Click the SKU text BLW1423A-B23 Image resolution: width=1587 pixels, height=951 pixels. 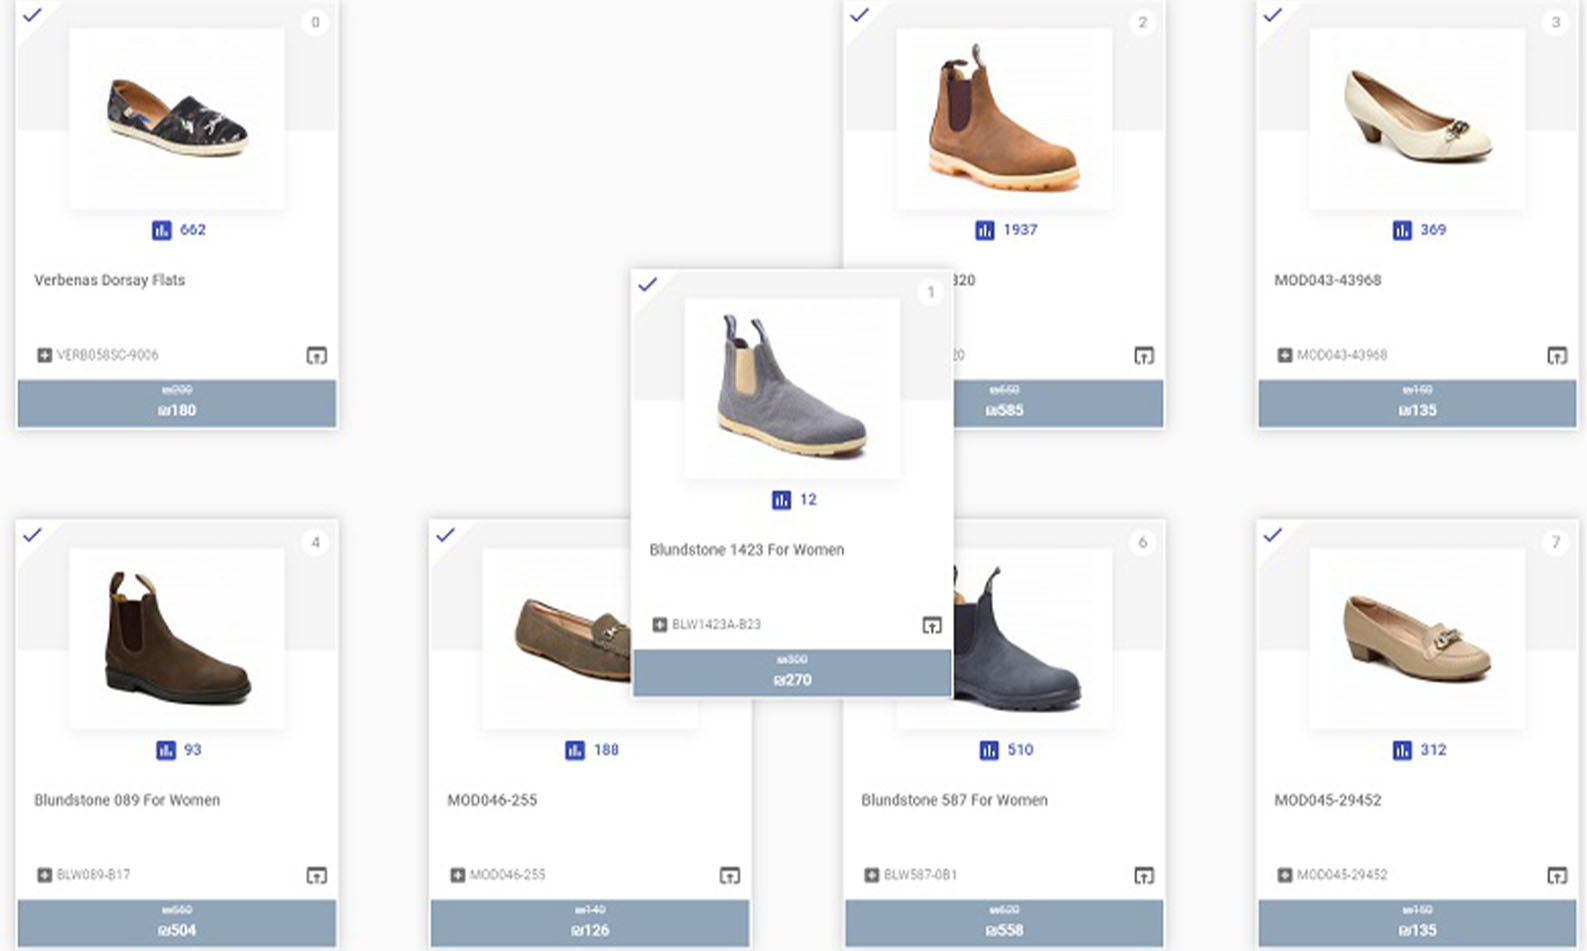[x=716, y=625]
